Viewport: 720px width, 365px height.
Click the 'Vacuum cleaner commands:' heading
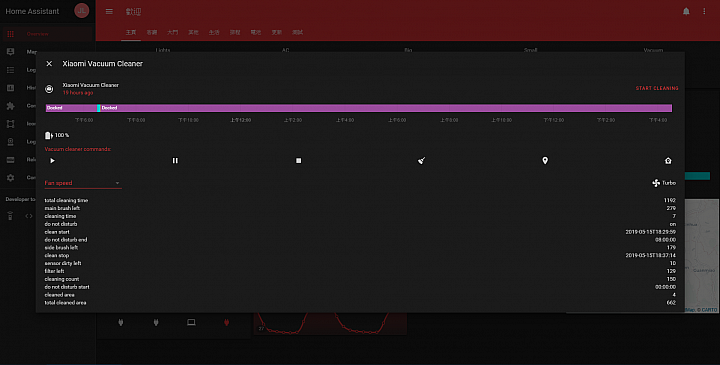point(78,149)
